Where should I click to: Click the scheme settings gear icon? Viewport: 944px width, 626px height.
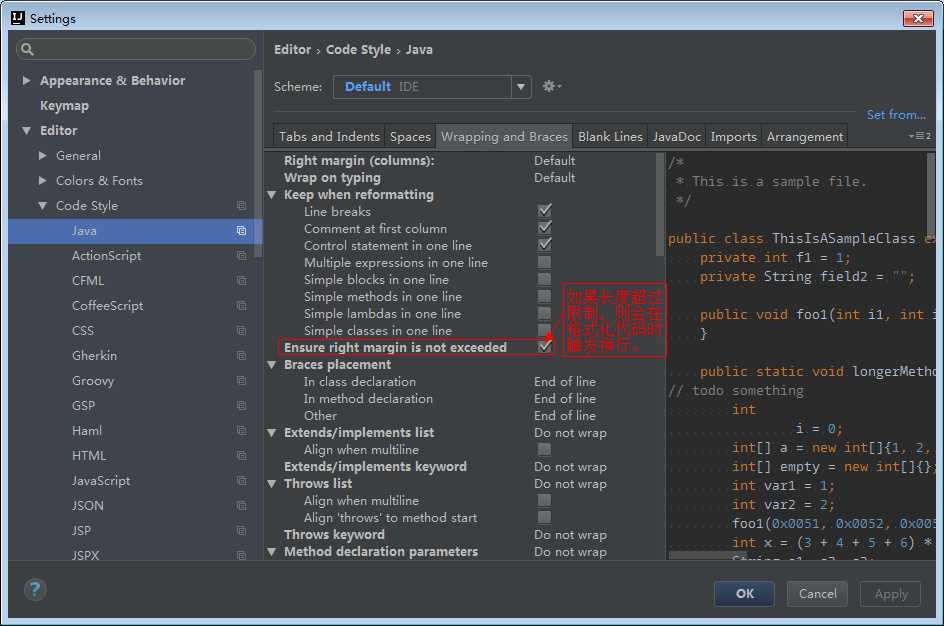click(x=551, y=86)
